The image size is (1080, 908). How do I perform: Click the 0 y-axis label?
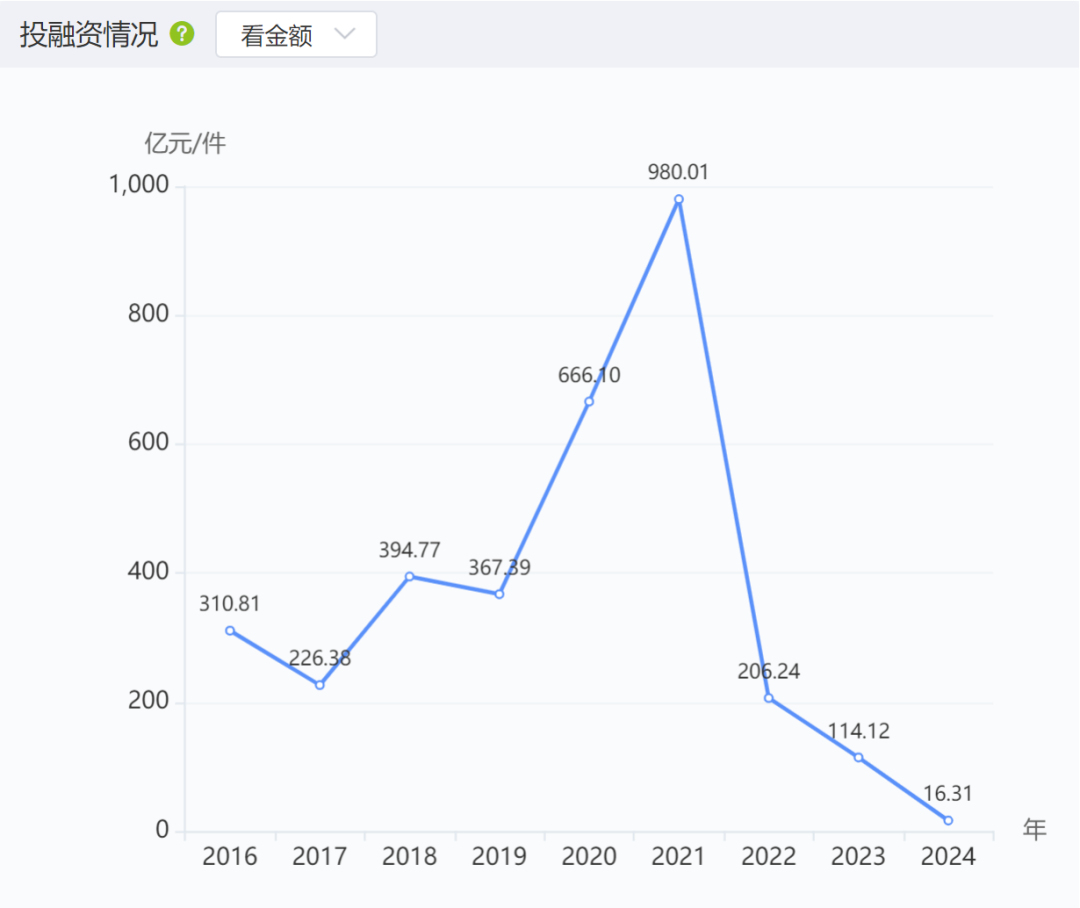click(x=163, y=829)
